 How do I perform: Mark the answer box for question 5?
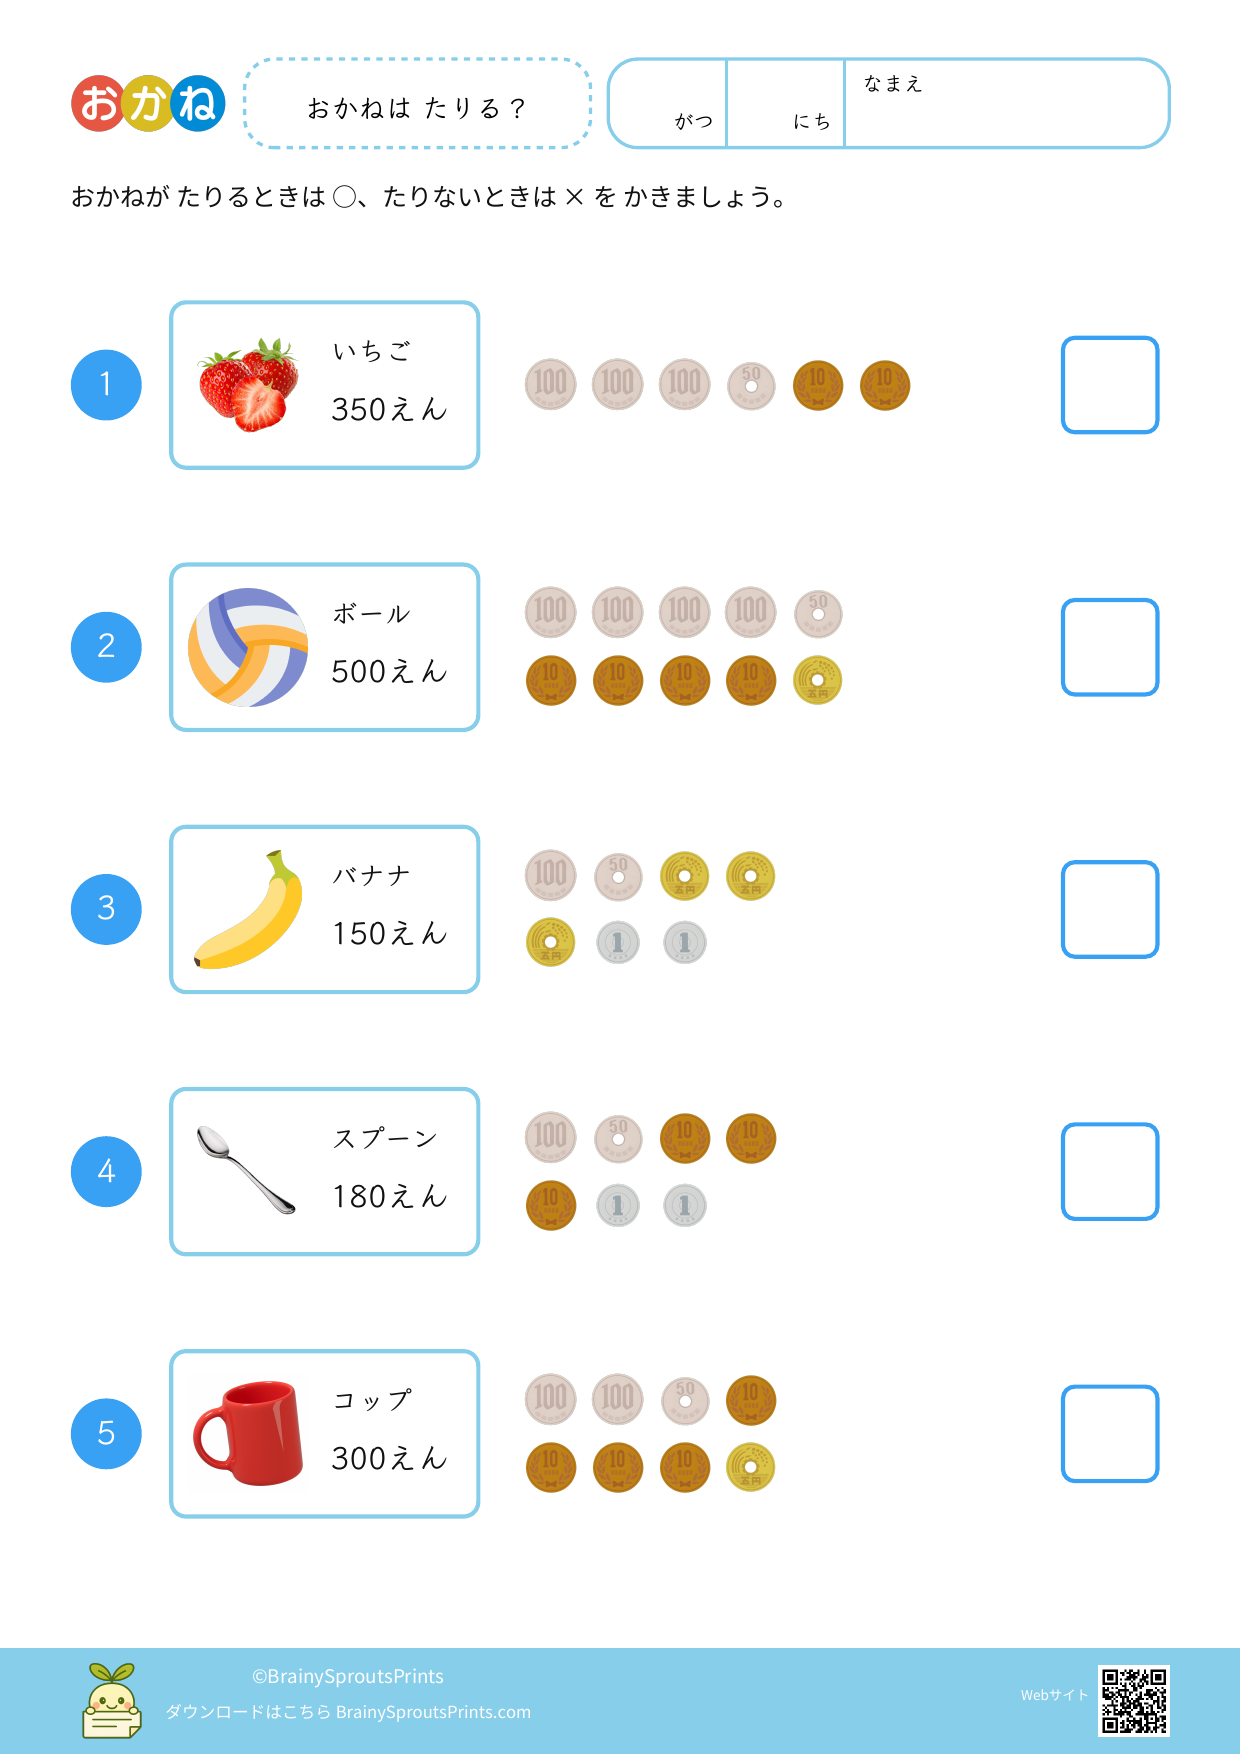1110,1433
